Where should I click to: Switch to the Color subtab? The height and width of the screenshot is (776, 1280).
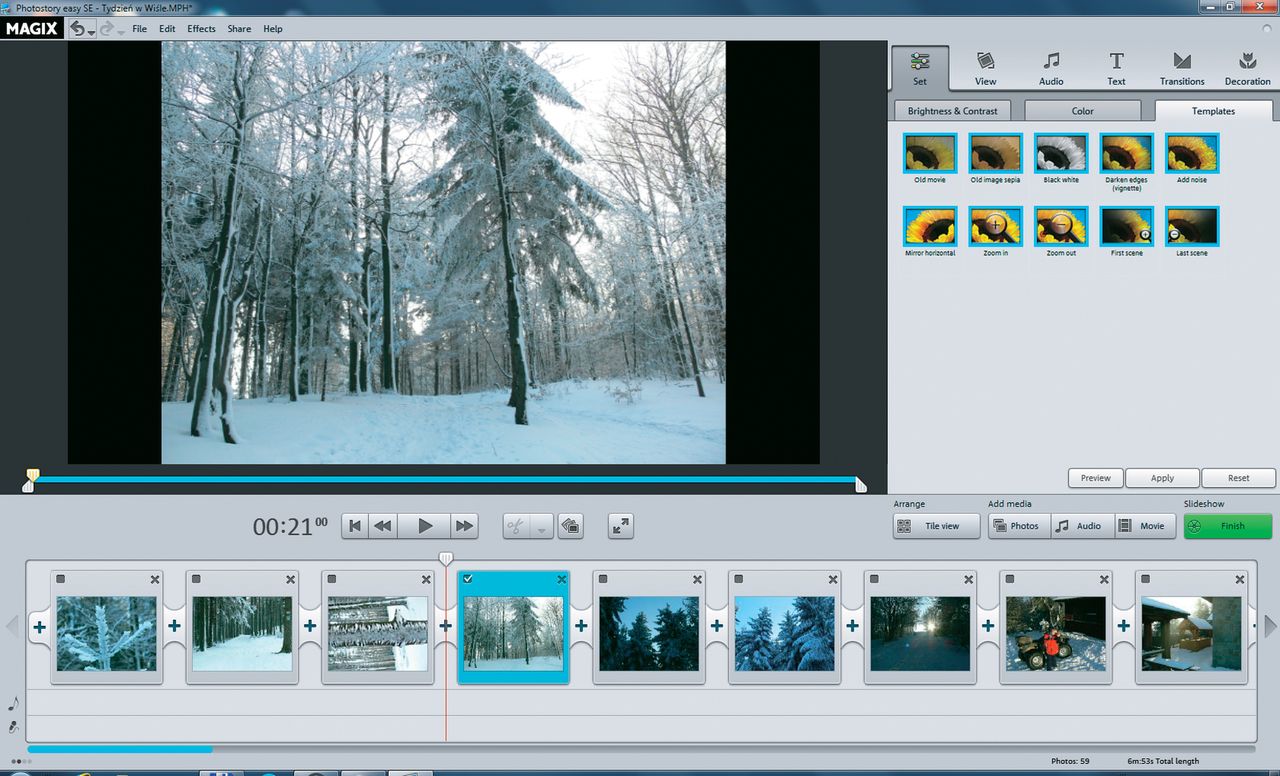(x=1083, y=111)
